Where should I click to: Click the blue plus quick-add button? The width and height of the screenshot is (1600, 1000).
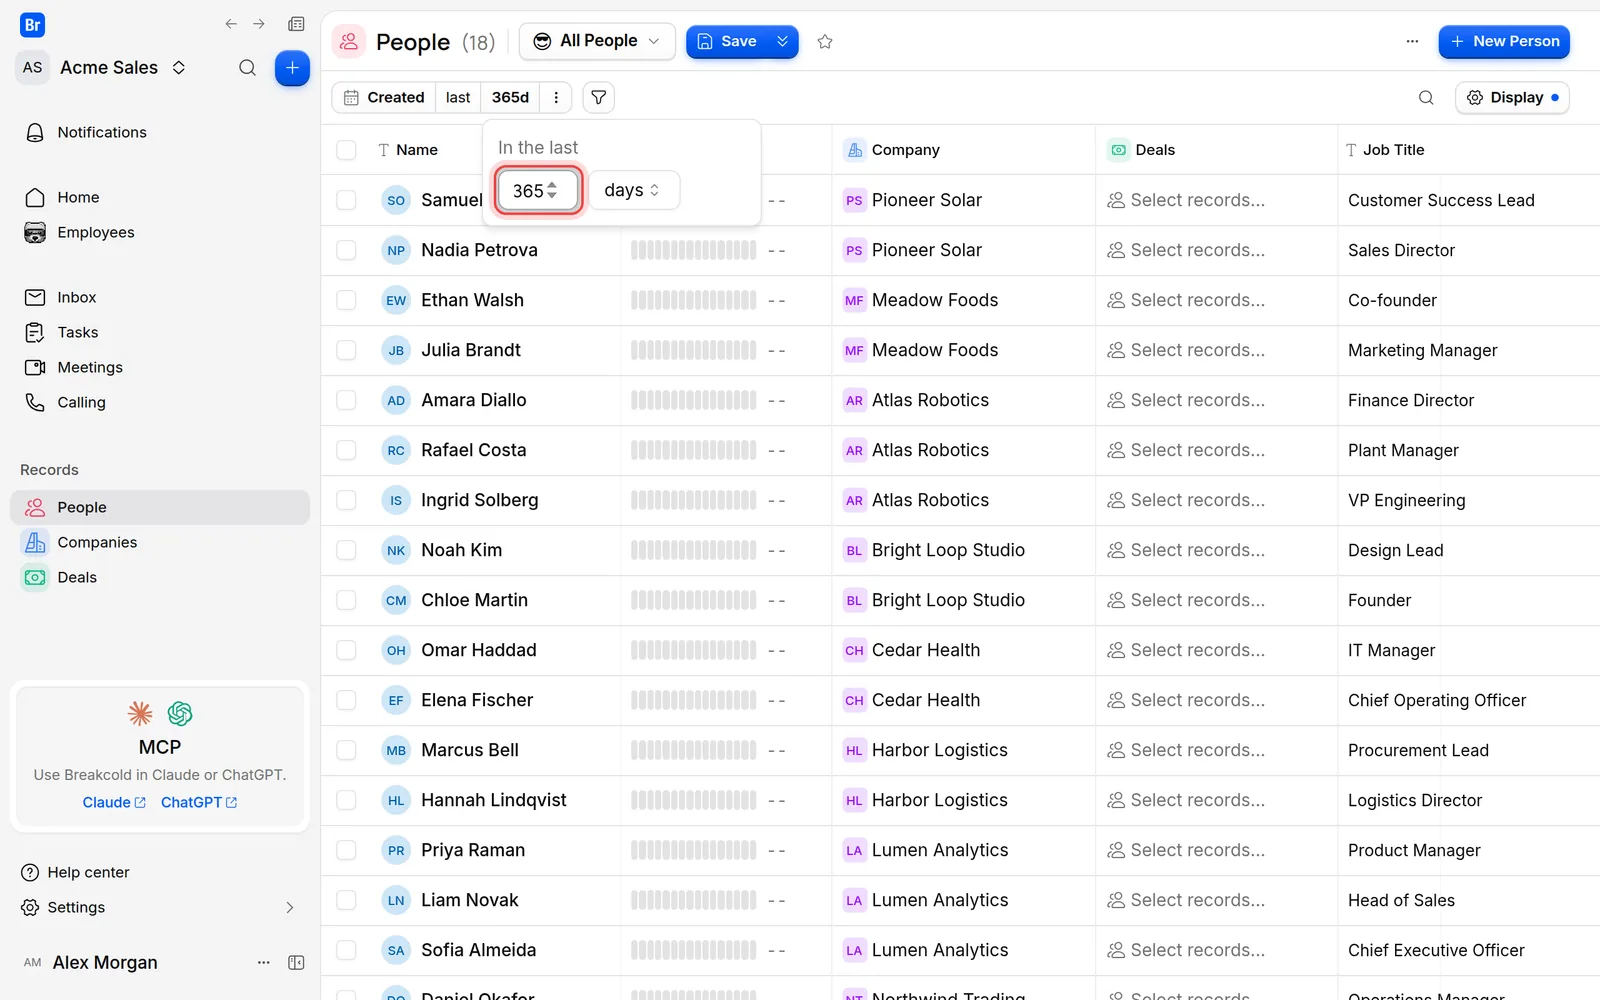[292, 68]
